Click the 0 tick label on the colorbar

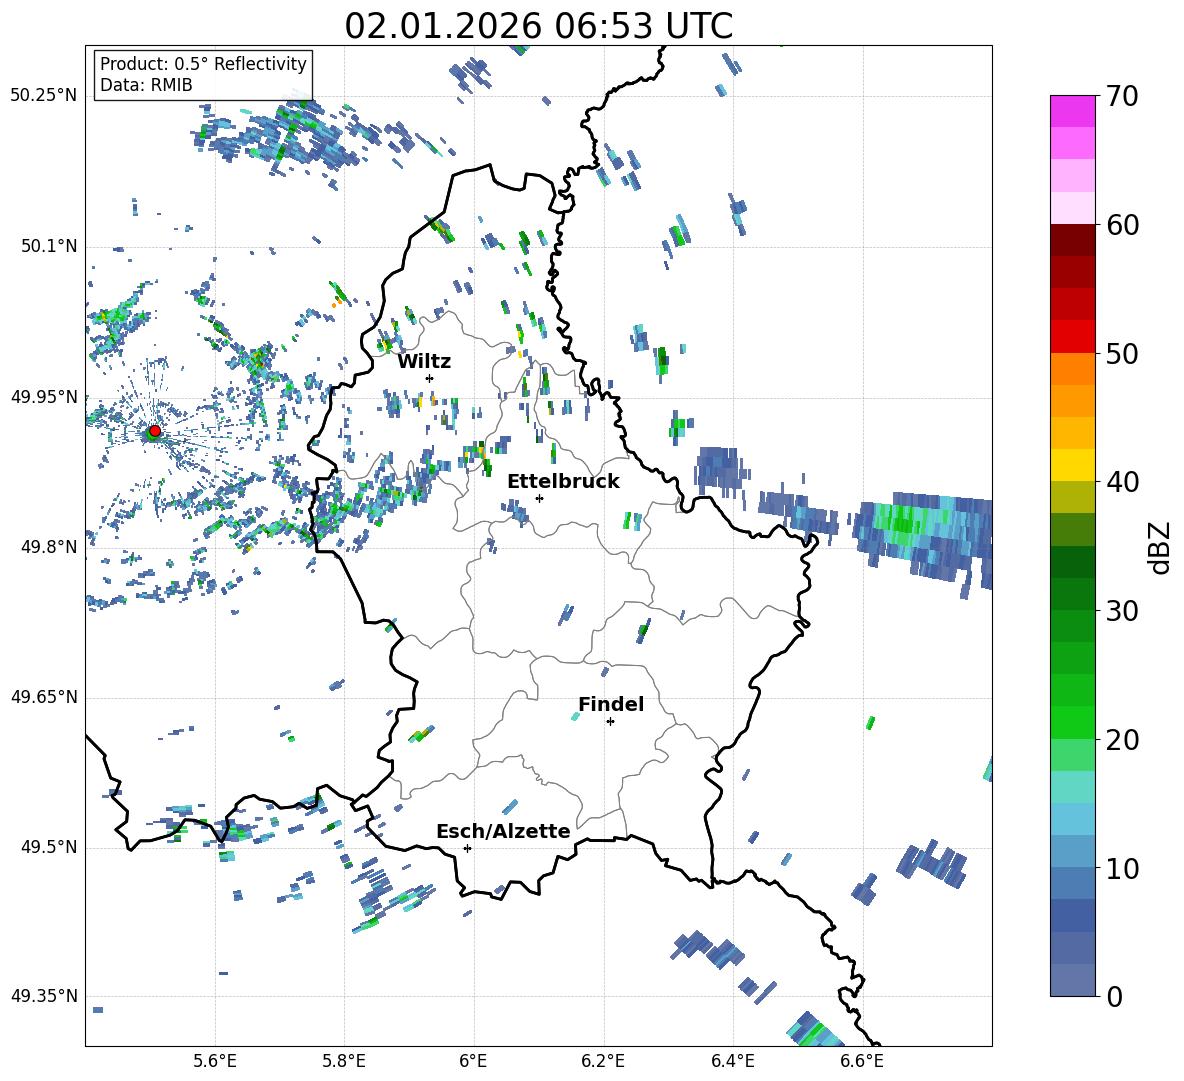[1114, 996]
